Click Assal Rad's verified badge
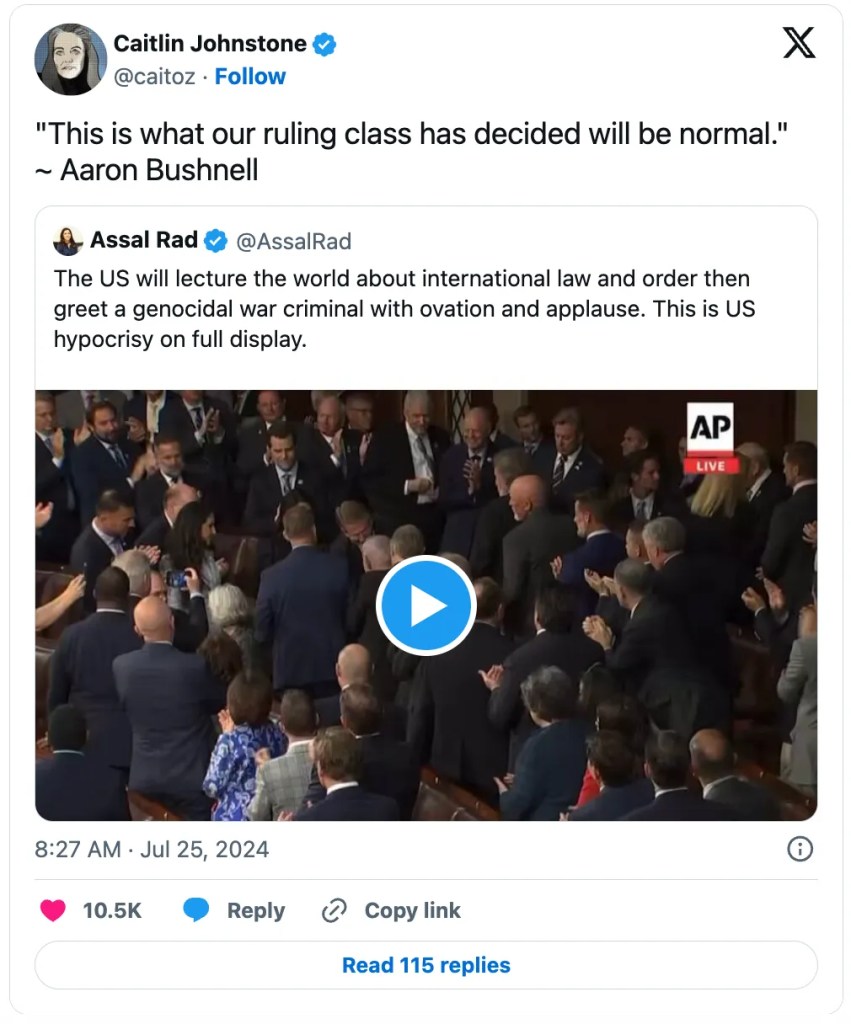851x1024 pixels. coord(215,241)
